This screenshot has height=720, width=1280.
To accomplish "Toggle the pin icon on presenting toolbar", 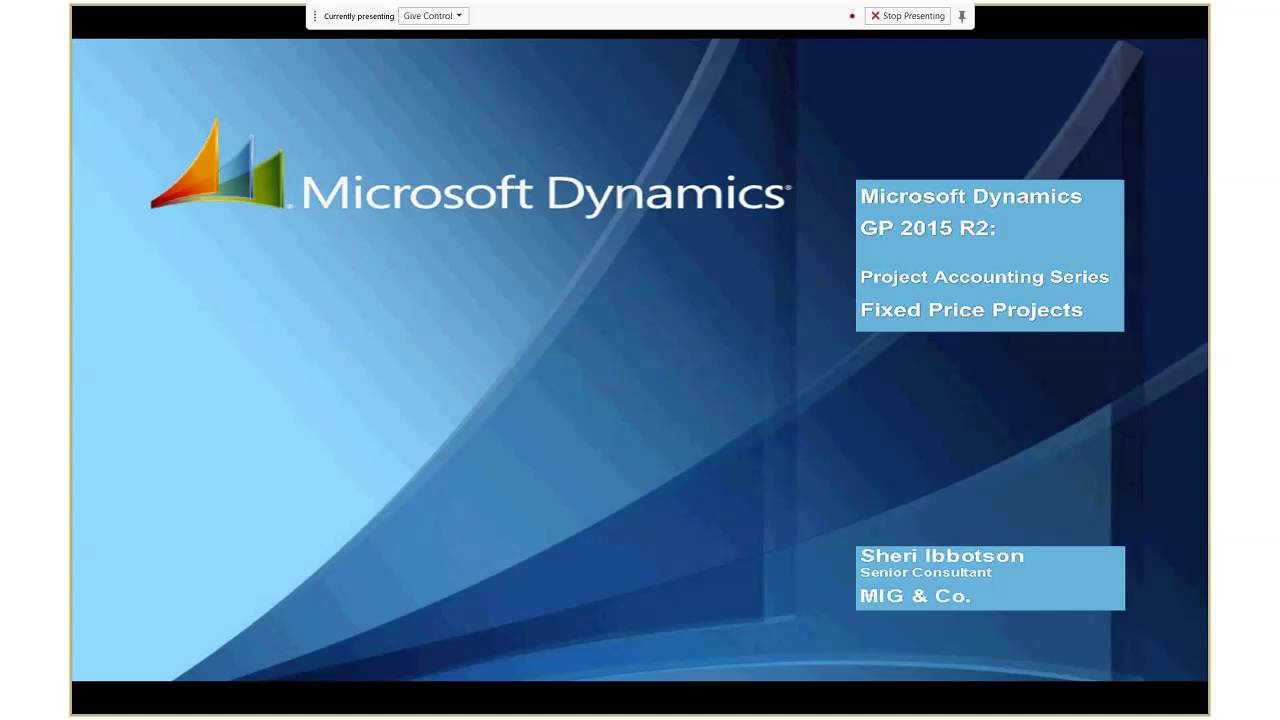I will point(962,16).
